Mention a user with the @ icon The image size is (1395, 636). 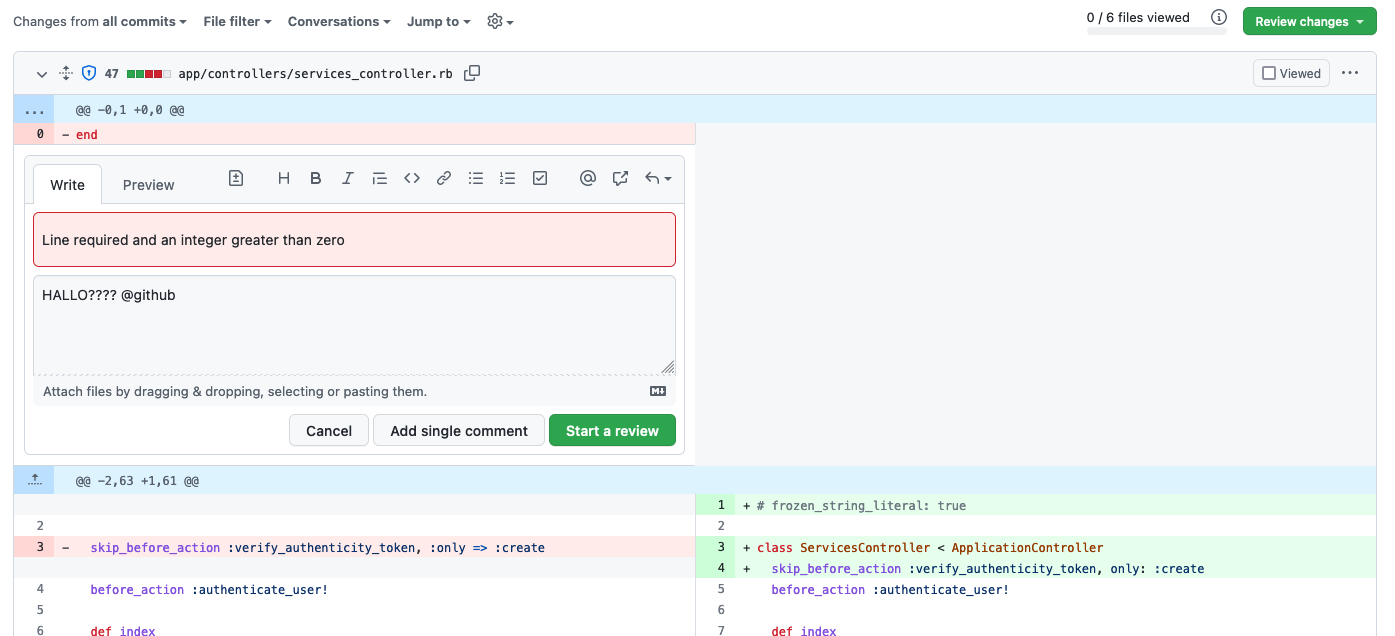pos(587,177)
